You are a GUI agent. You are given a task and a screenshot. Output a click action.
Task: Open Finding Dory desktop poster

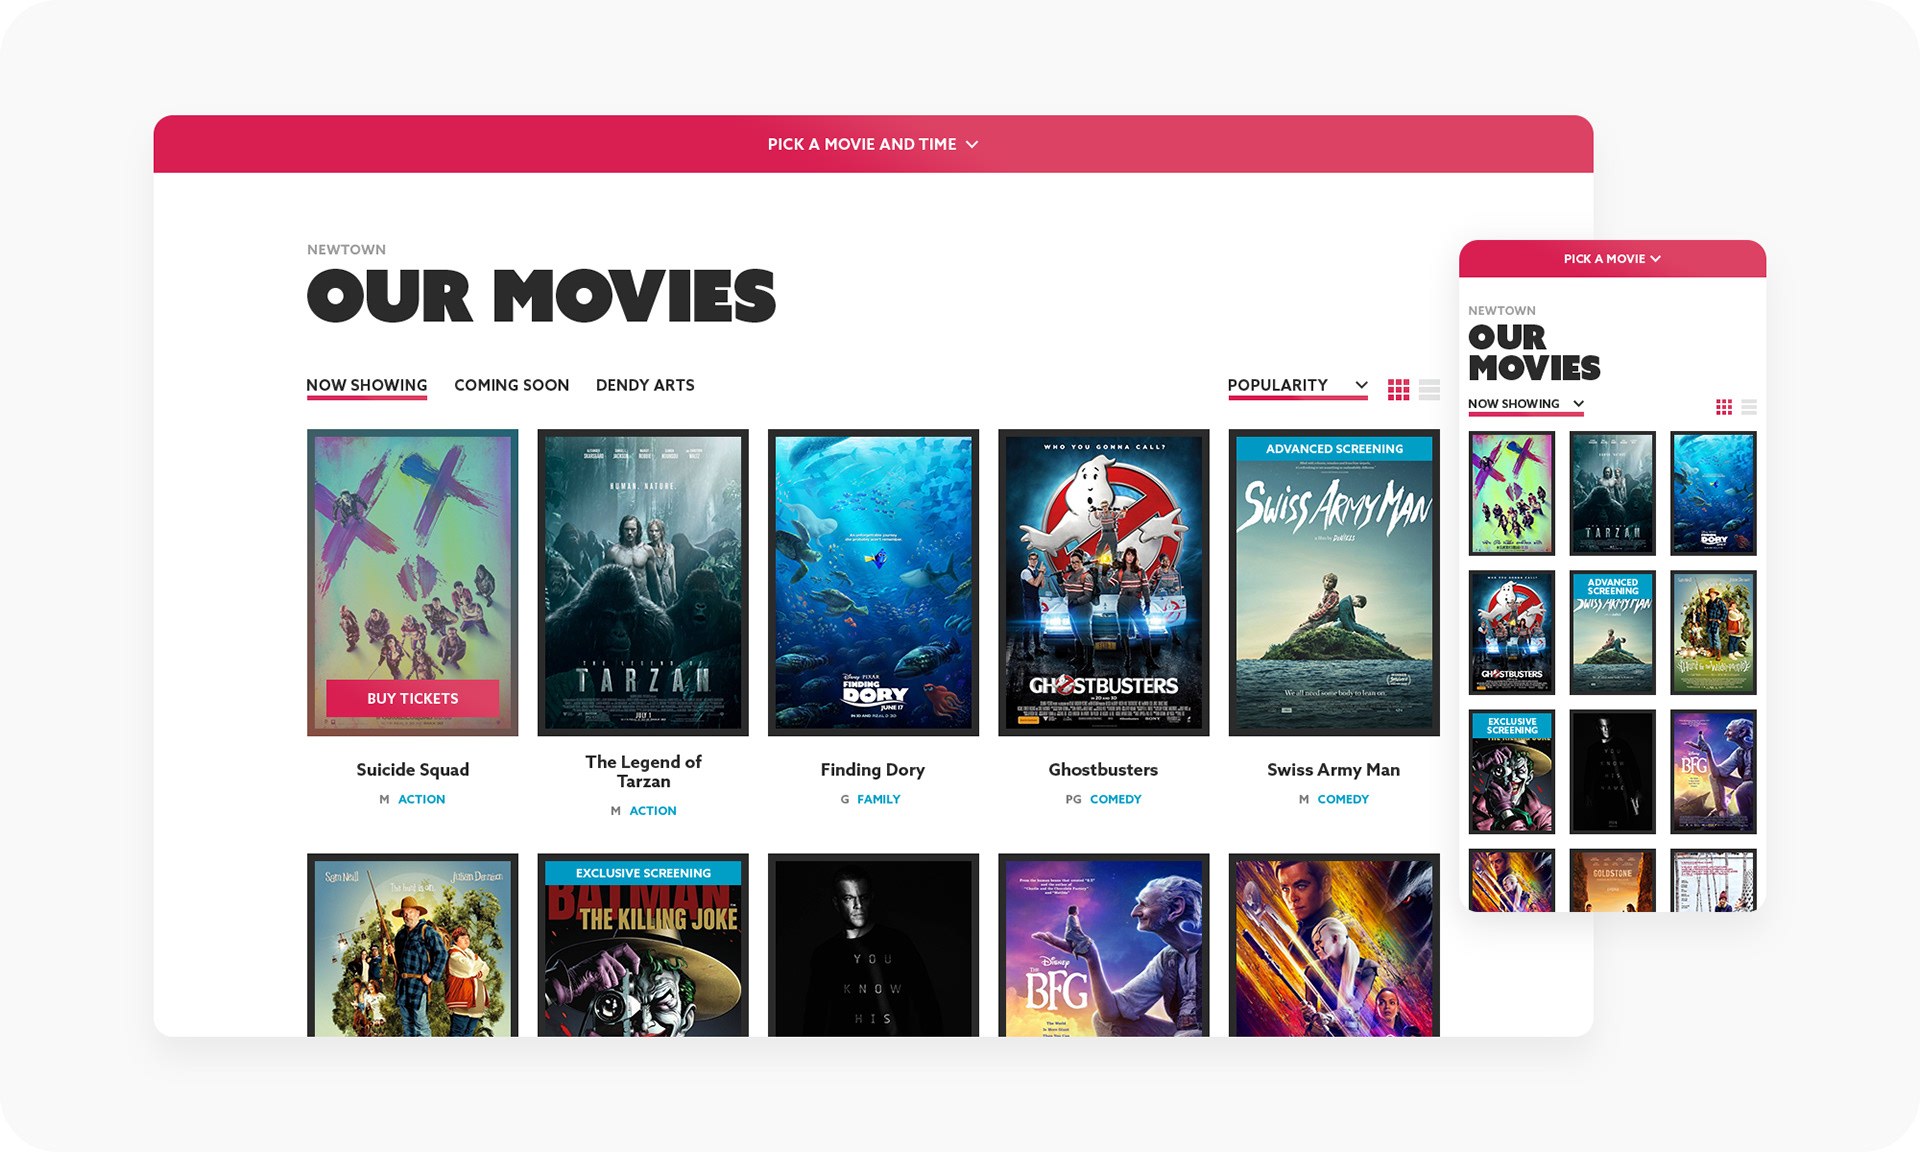tap(873, 582)
